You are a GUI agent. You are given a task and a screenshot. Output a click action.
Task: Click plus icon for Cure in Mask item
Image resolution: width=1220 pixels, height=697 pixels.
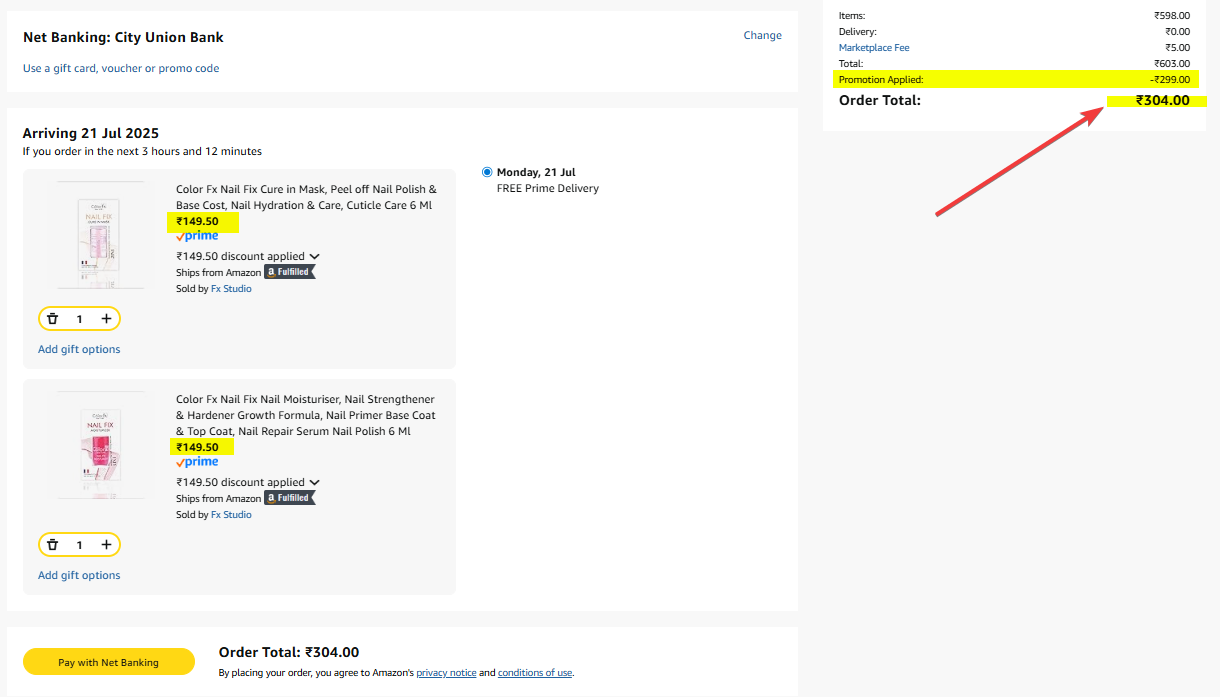[x=106, y=319]
